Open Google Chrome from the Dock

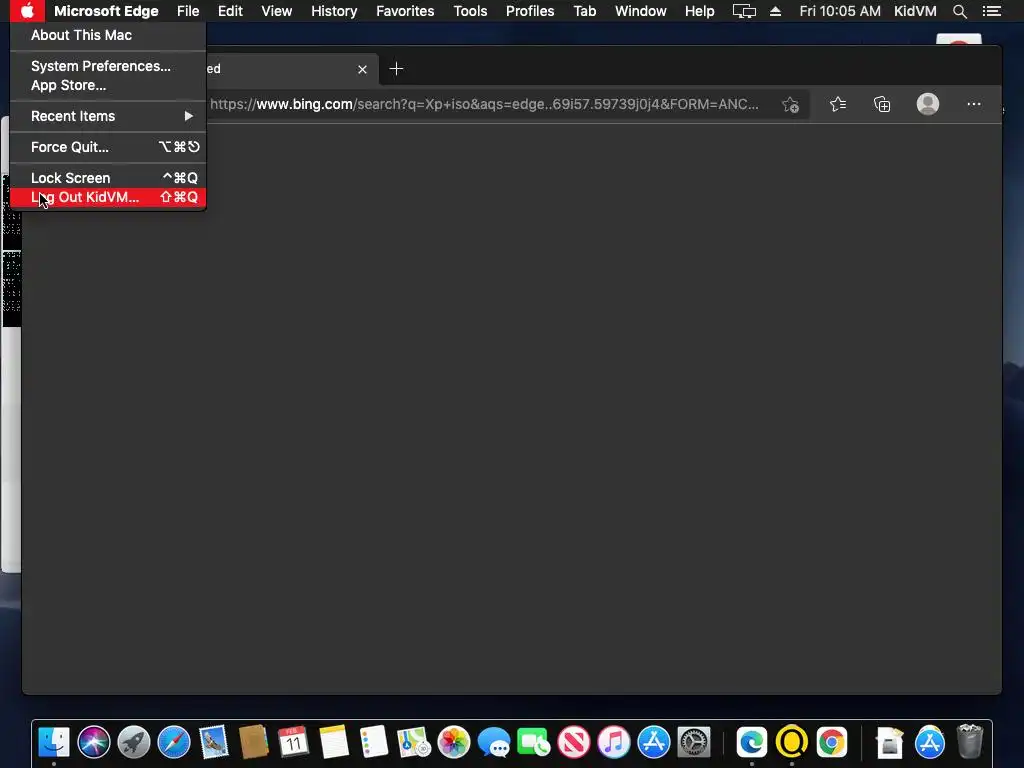(x=831, y=742)
